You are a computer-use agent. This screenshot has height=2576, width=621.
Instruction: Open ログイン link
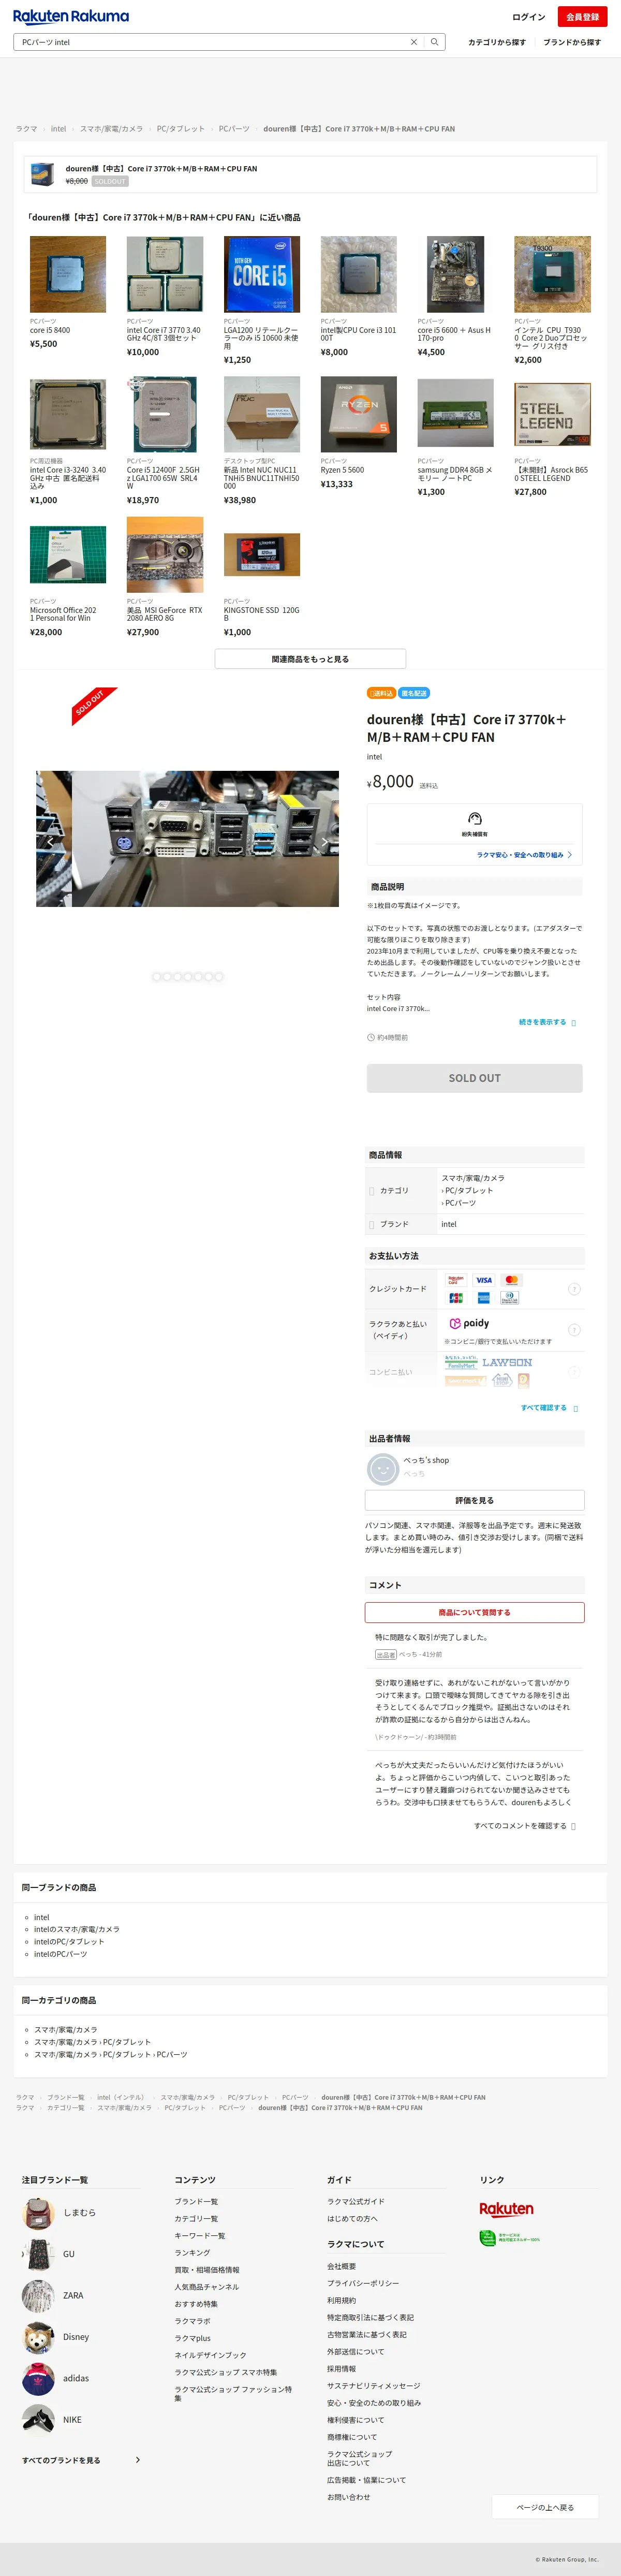(x=528, y=17)
